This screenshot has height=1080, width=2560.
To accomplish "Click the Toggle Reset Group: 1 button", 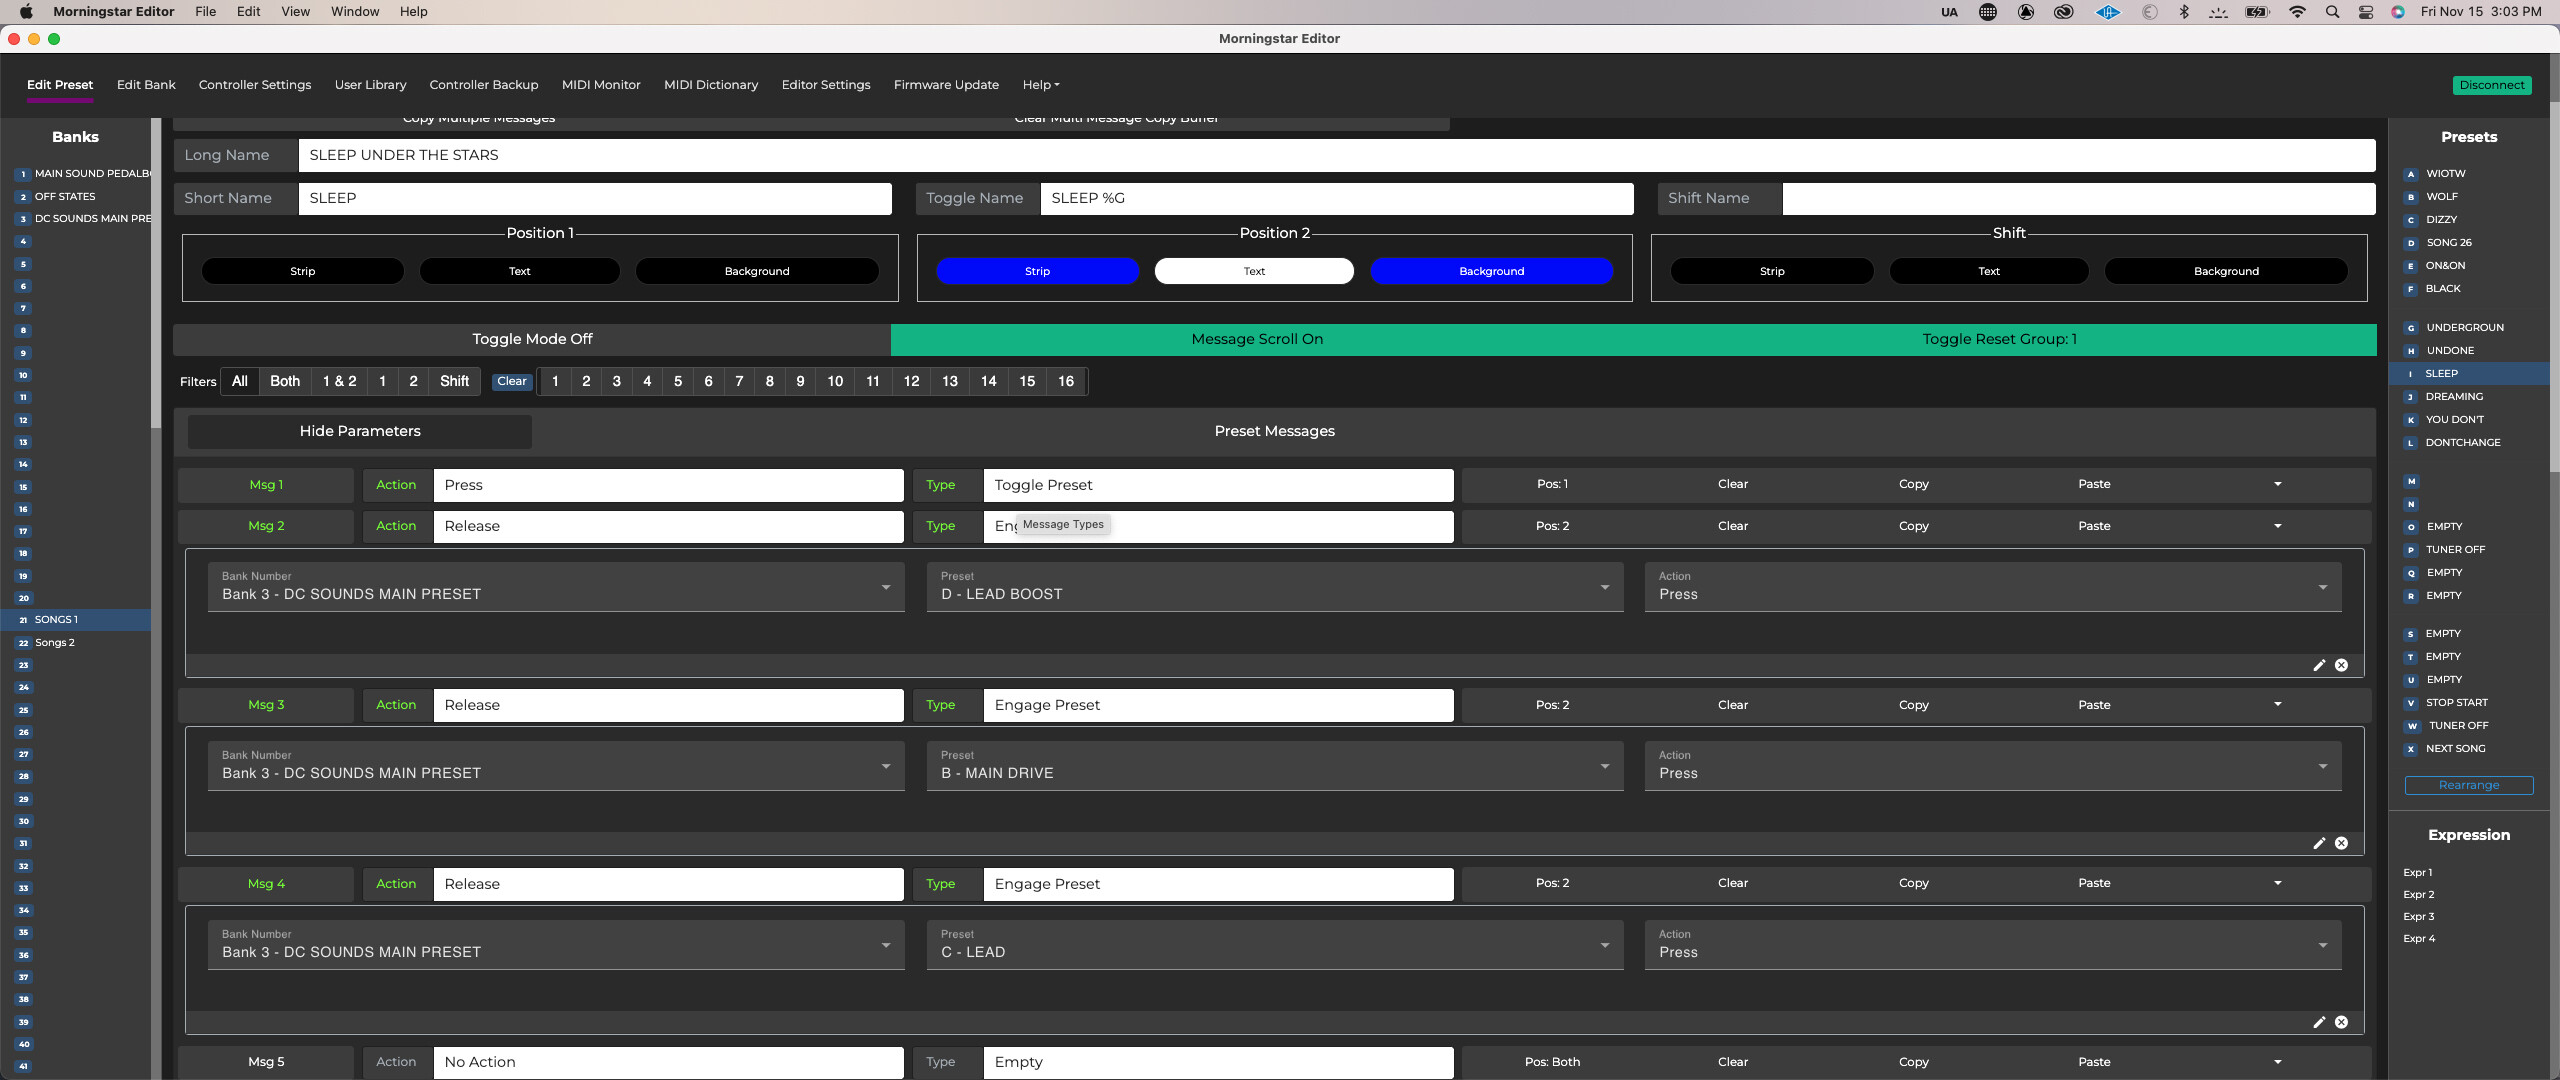I will [x=2000, y=339].
